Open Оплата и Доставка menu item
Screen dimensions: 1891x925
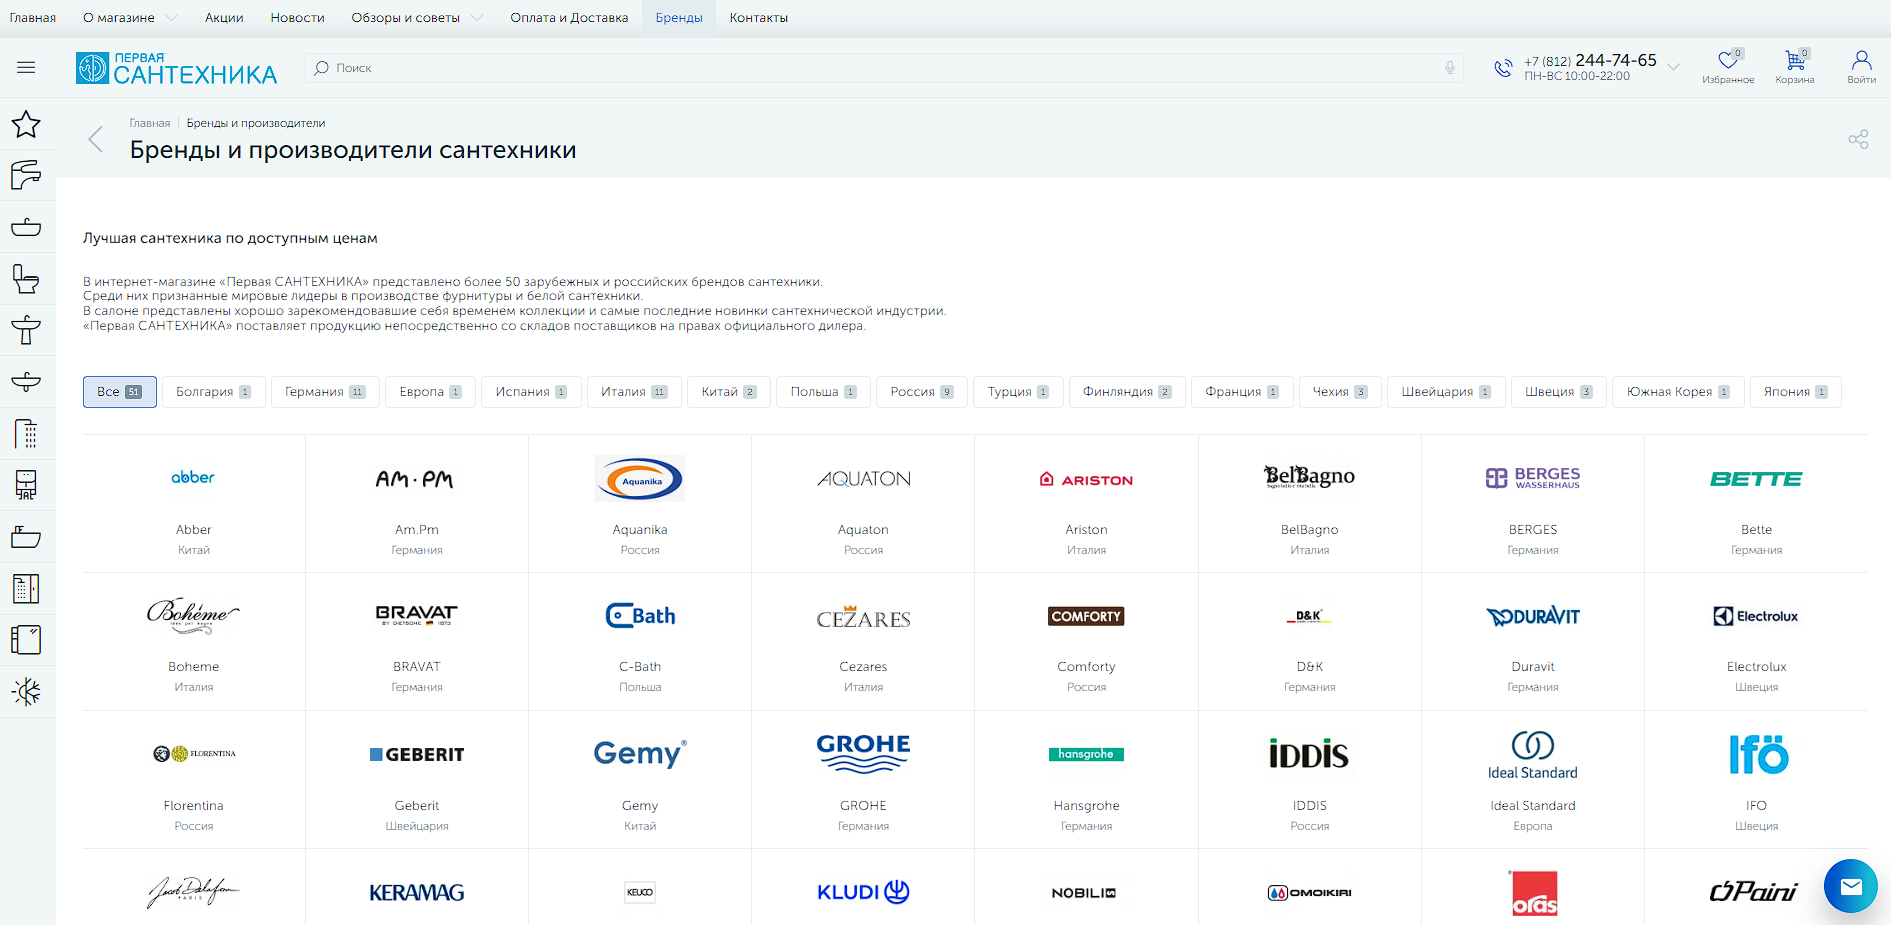pyautogui.click(x=569, y=18)
